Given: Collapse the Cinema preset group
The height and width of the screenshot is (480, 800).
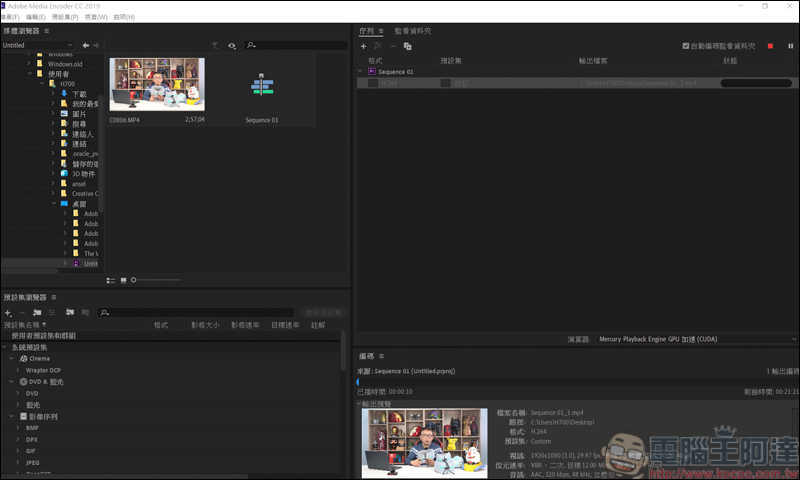Looking at the screenshot, I should click(x=13, y=358).
